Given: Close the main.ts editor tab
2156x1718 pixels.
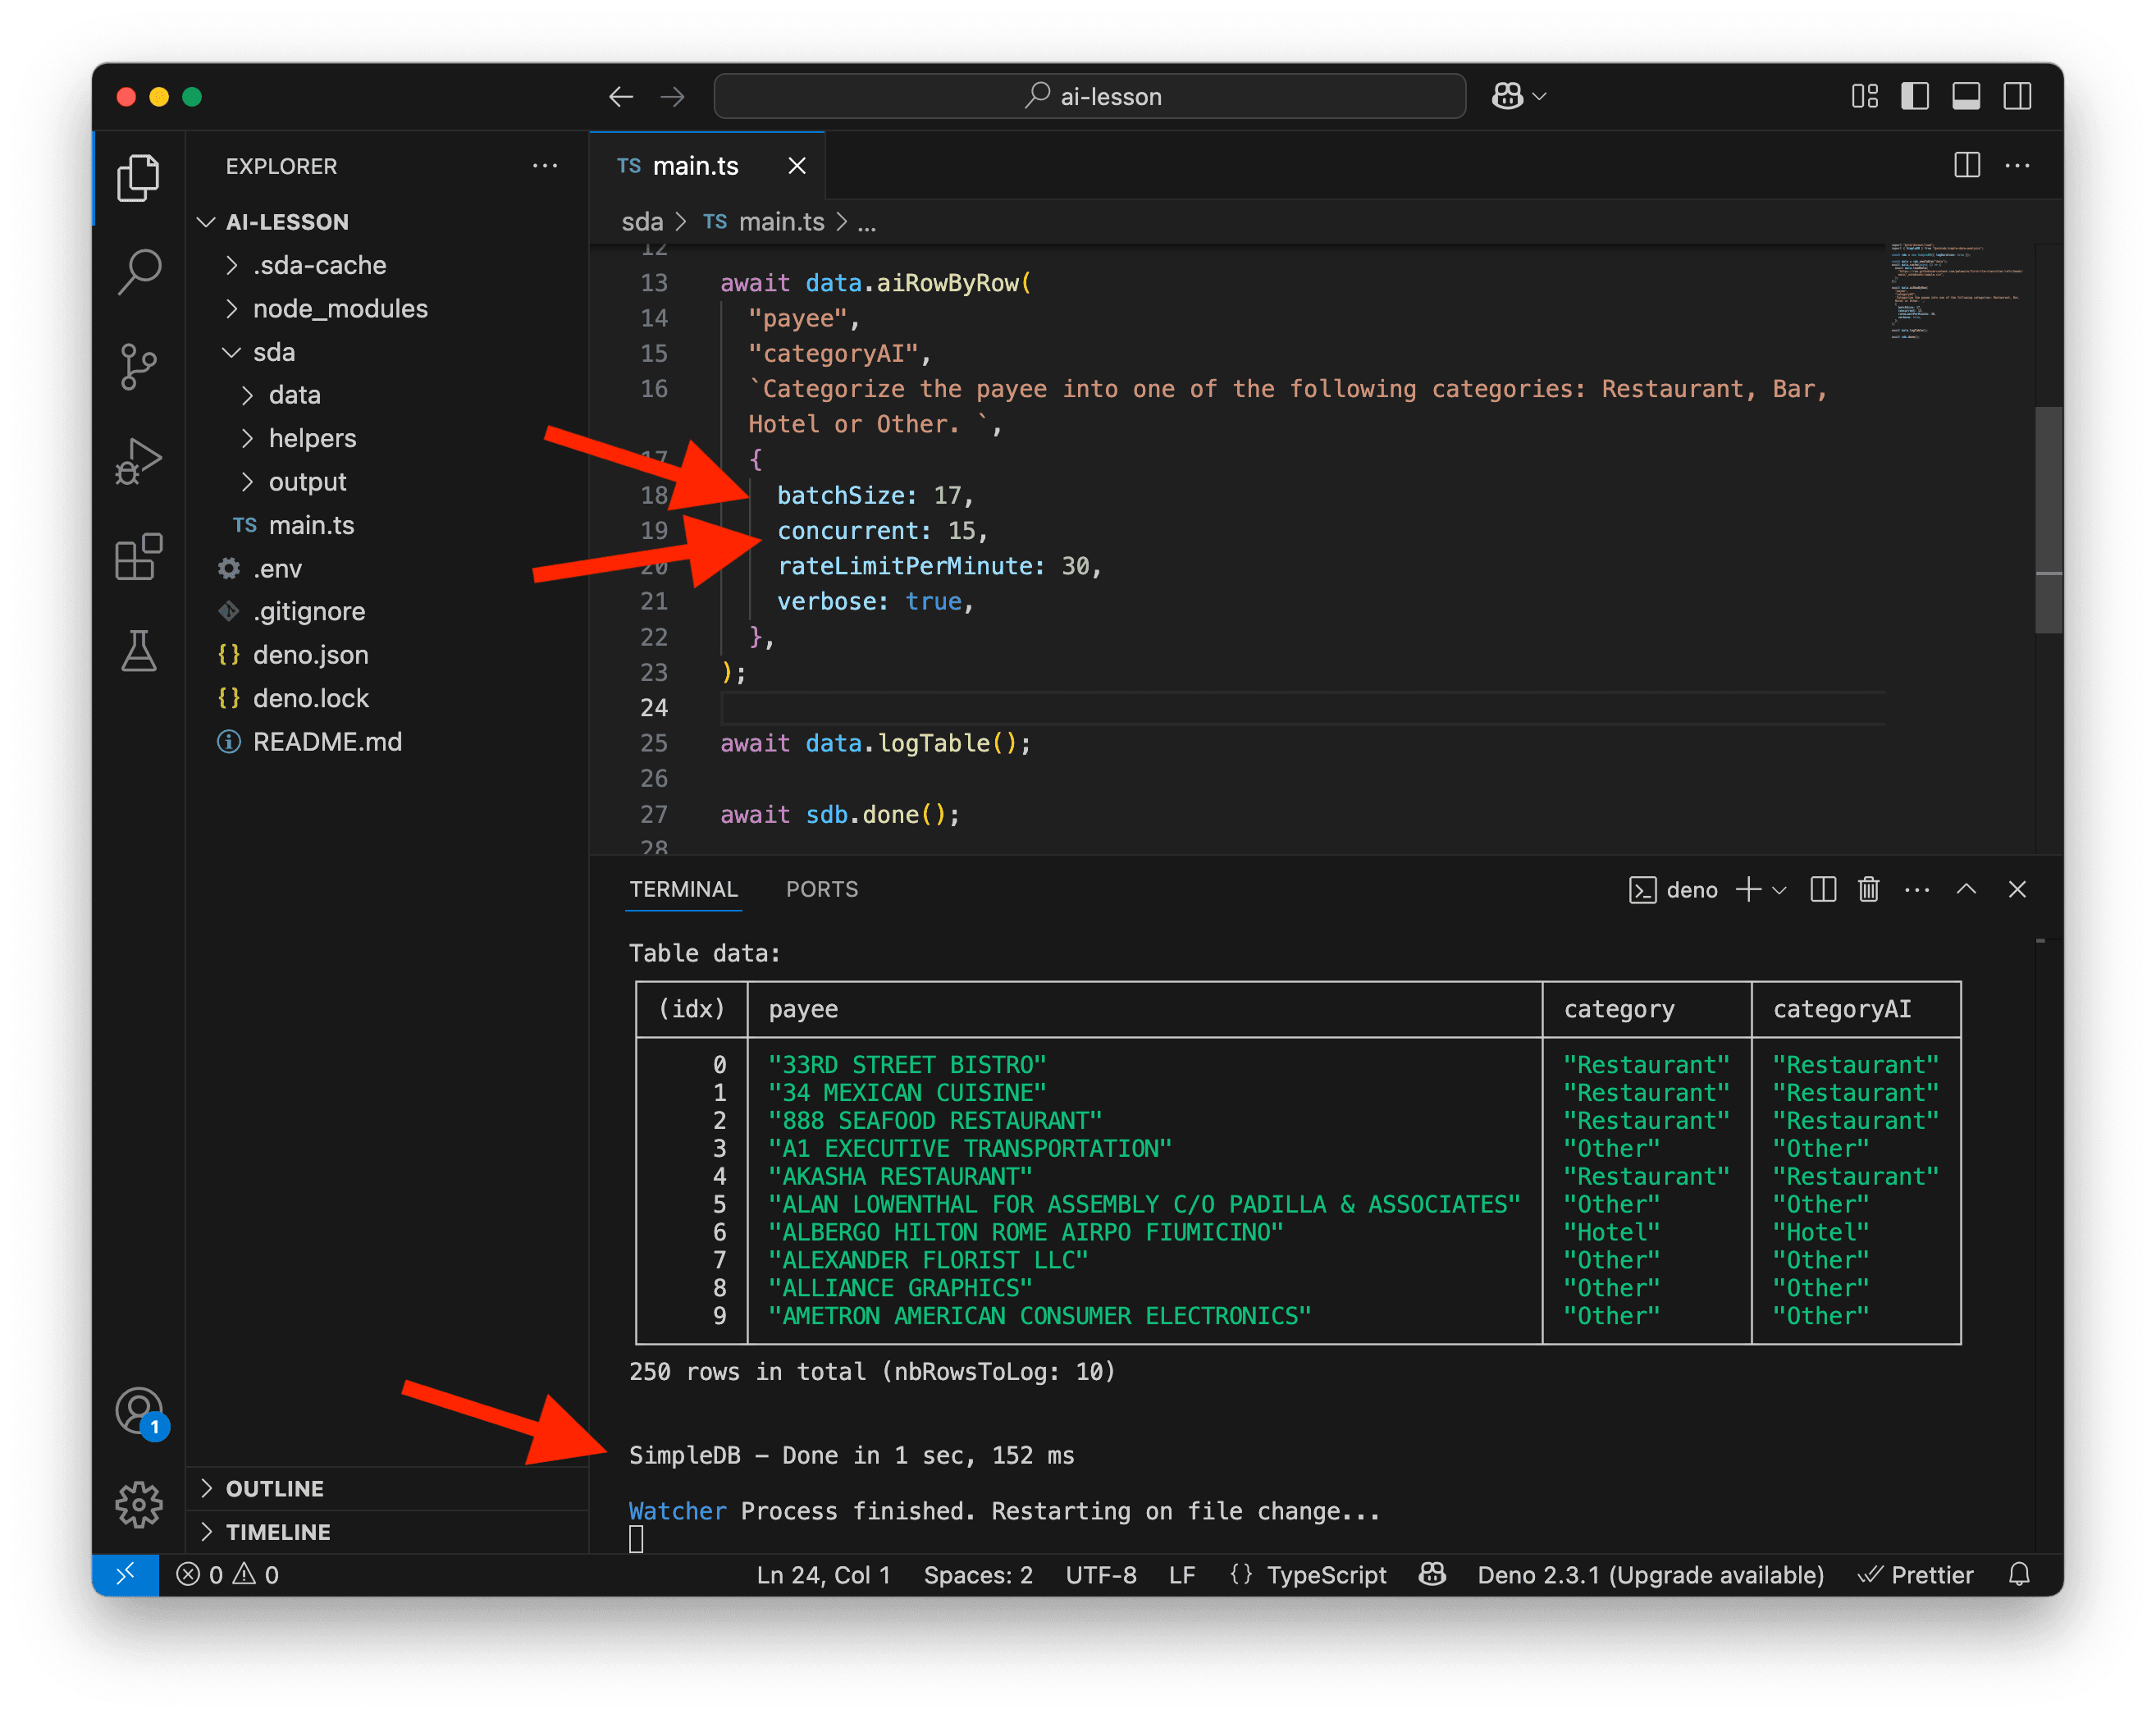Looking at the screenshot, I should coord(796,166).
